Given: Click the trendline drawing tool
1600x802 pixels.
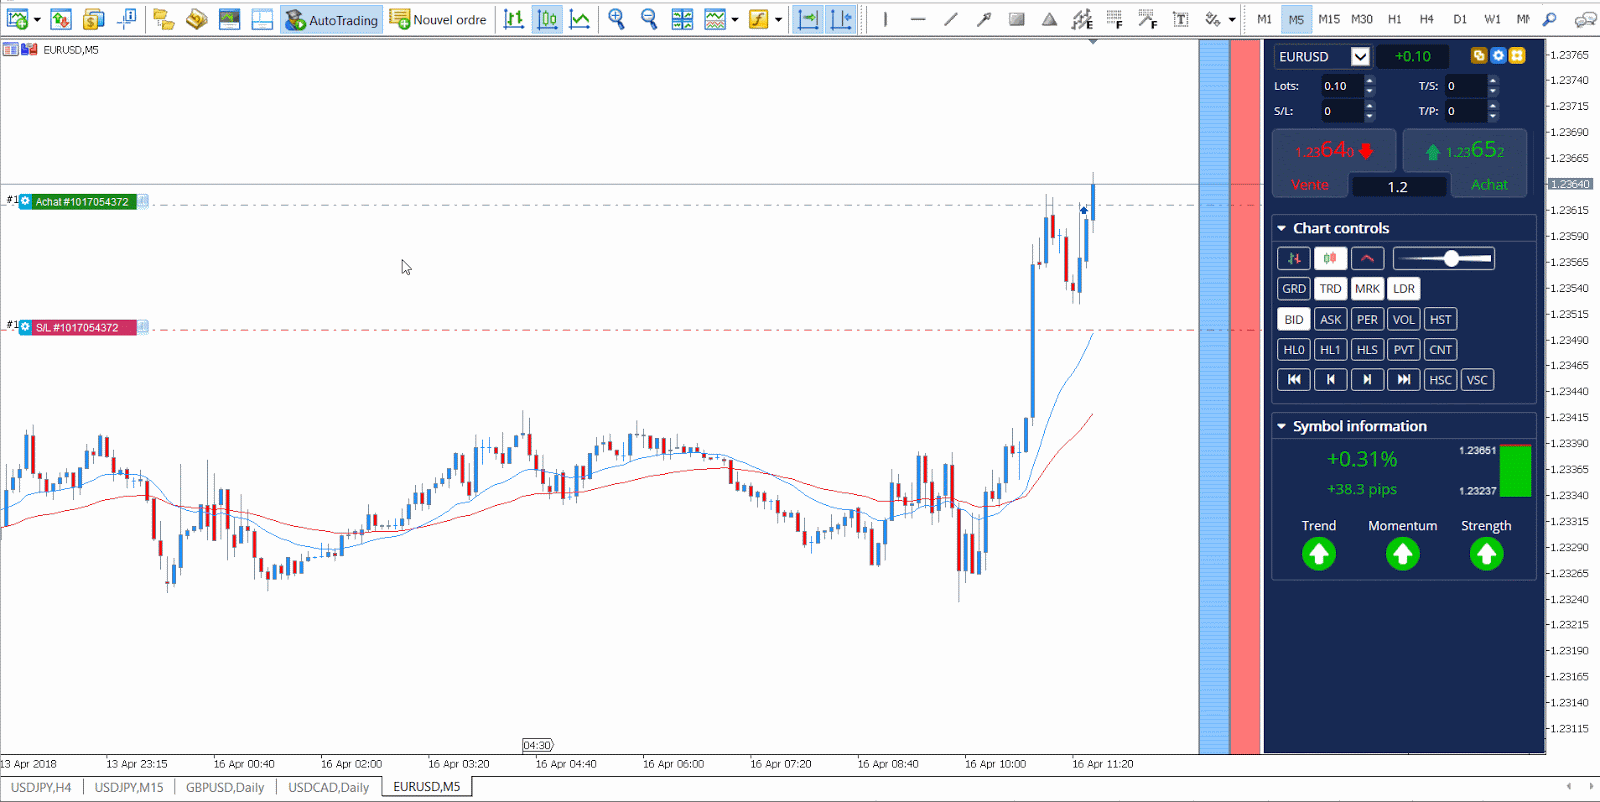Looking at the screenshot, I should pyautogui.click(x=951, y=19).
